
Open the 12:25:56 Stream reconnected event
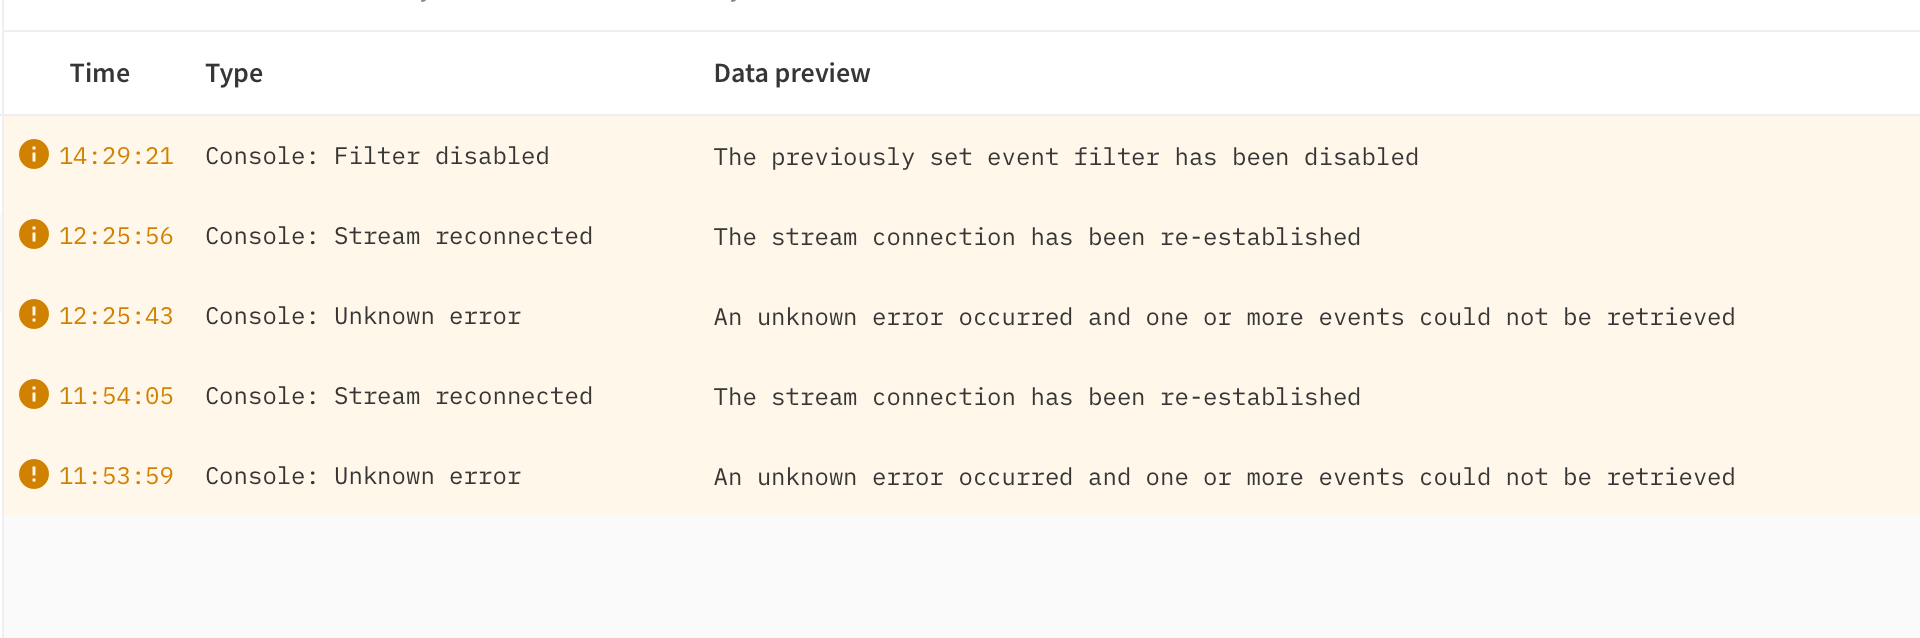(x=961, y=236)
